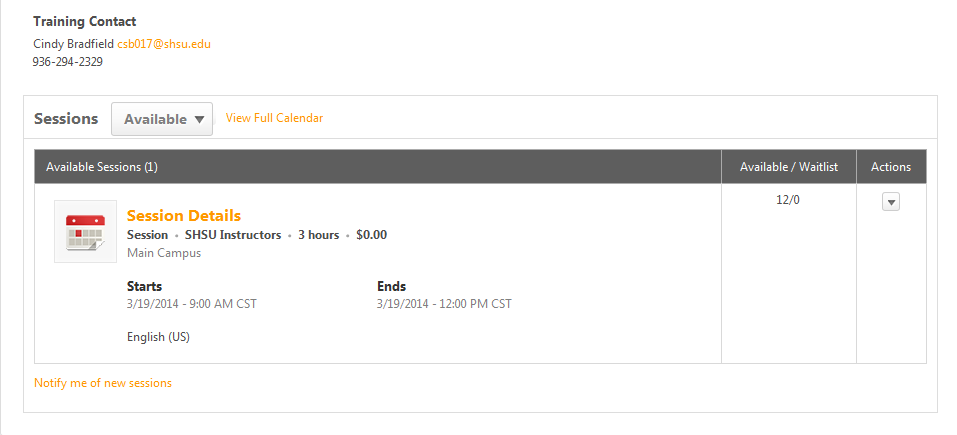Click the csb017@shsu.edu email link
The image size is (957, 435).
[x=164, y=44]
